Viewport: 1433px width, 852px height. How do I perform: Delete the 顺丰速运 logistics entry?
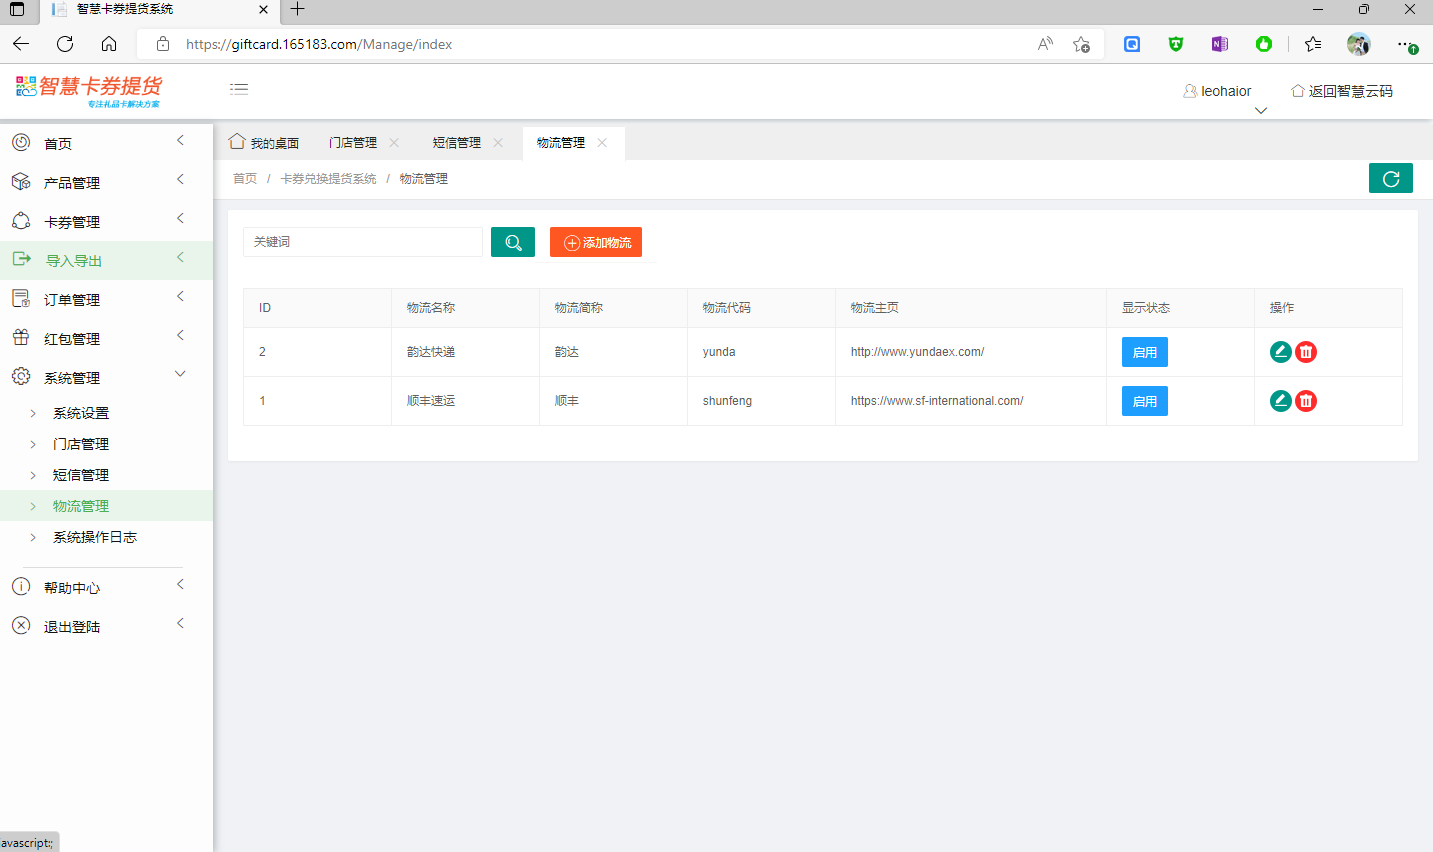[1306, 401]
